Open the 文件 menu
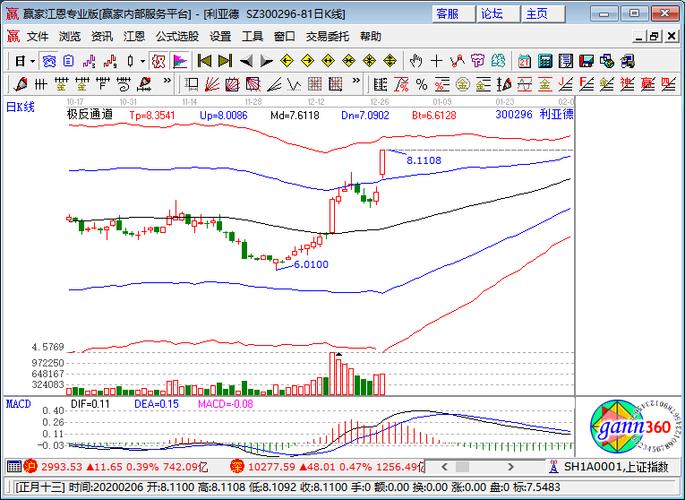The width and height of the screenshot is (685, 500). pos(38,37)
